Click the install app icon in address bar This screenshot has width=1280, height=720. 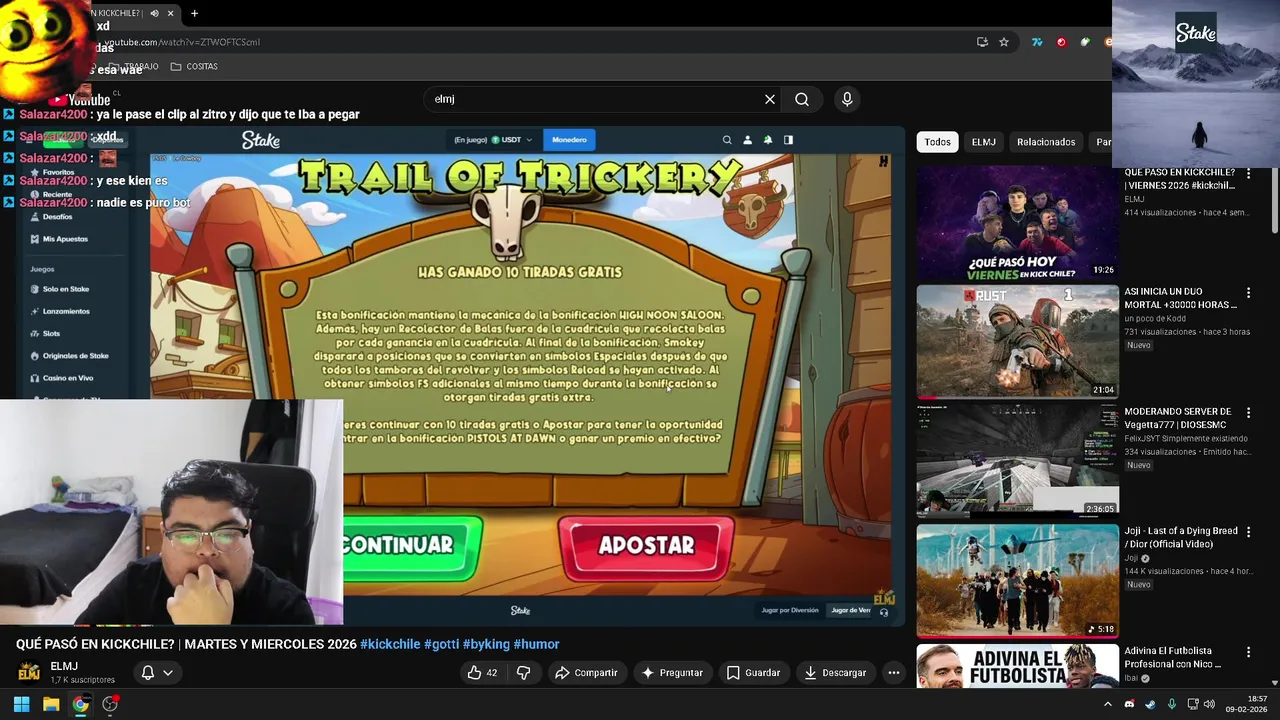[x=982, y=42]
